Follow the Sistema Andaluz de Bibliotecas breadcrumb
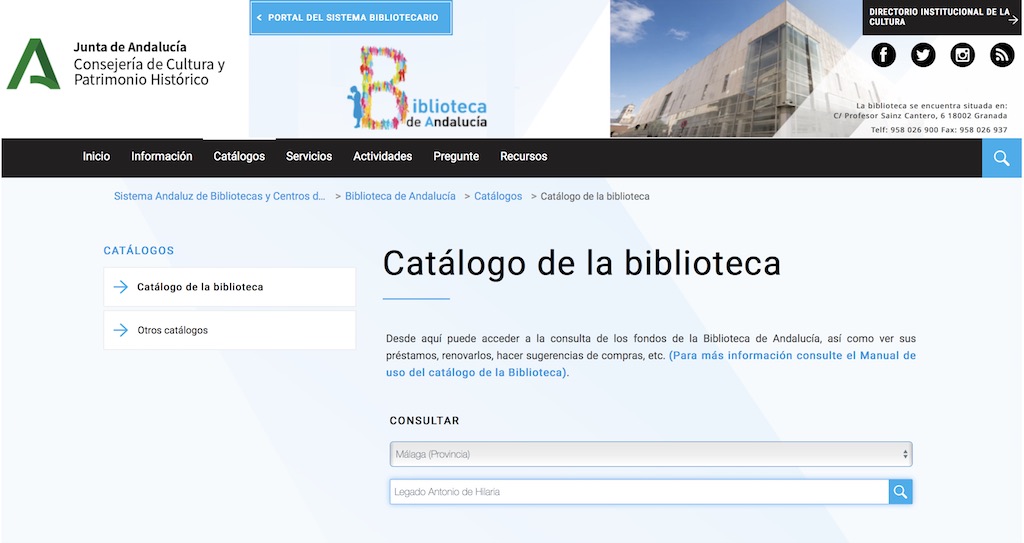 point(219,196)
